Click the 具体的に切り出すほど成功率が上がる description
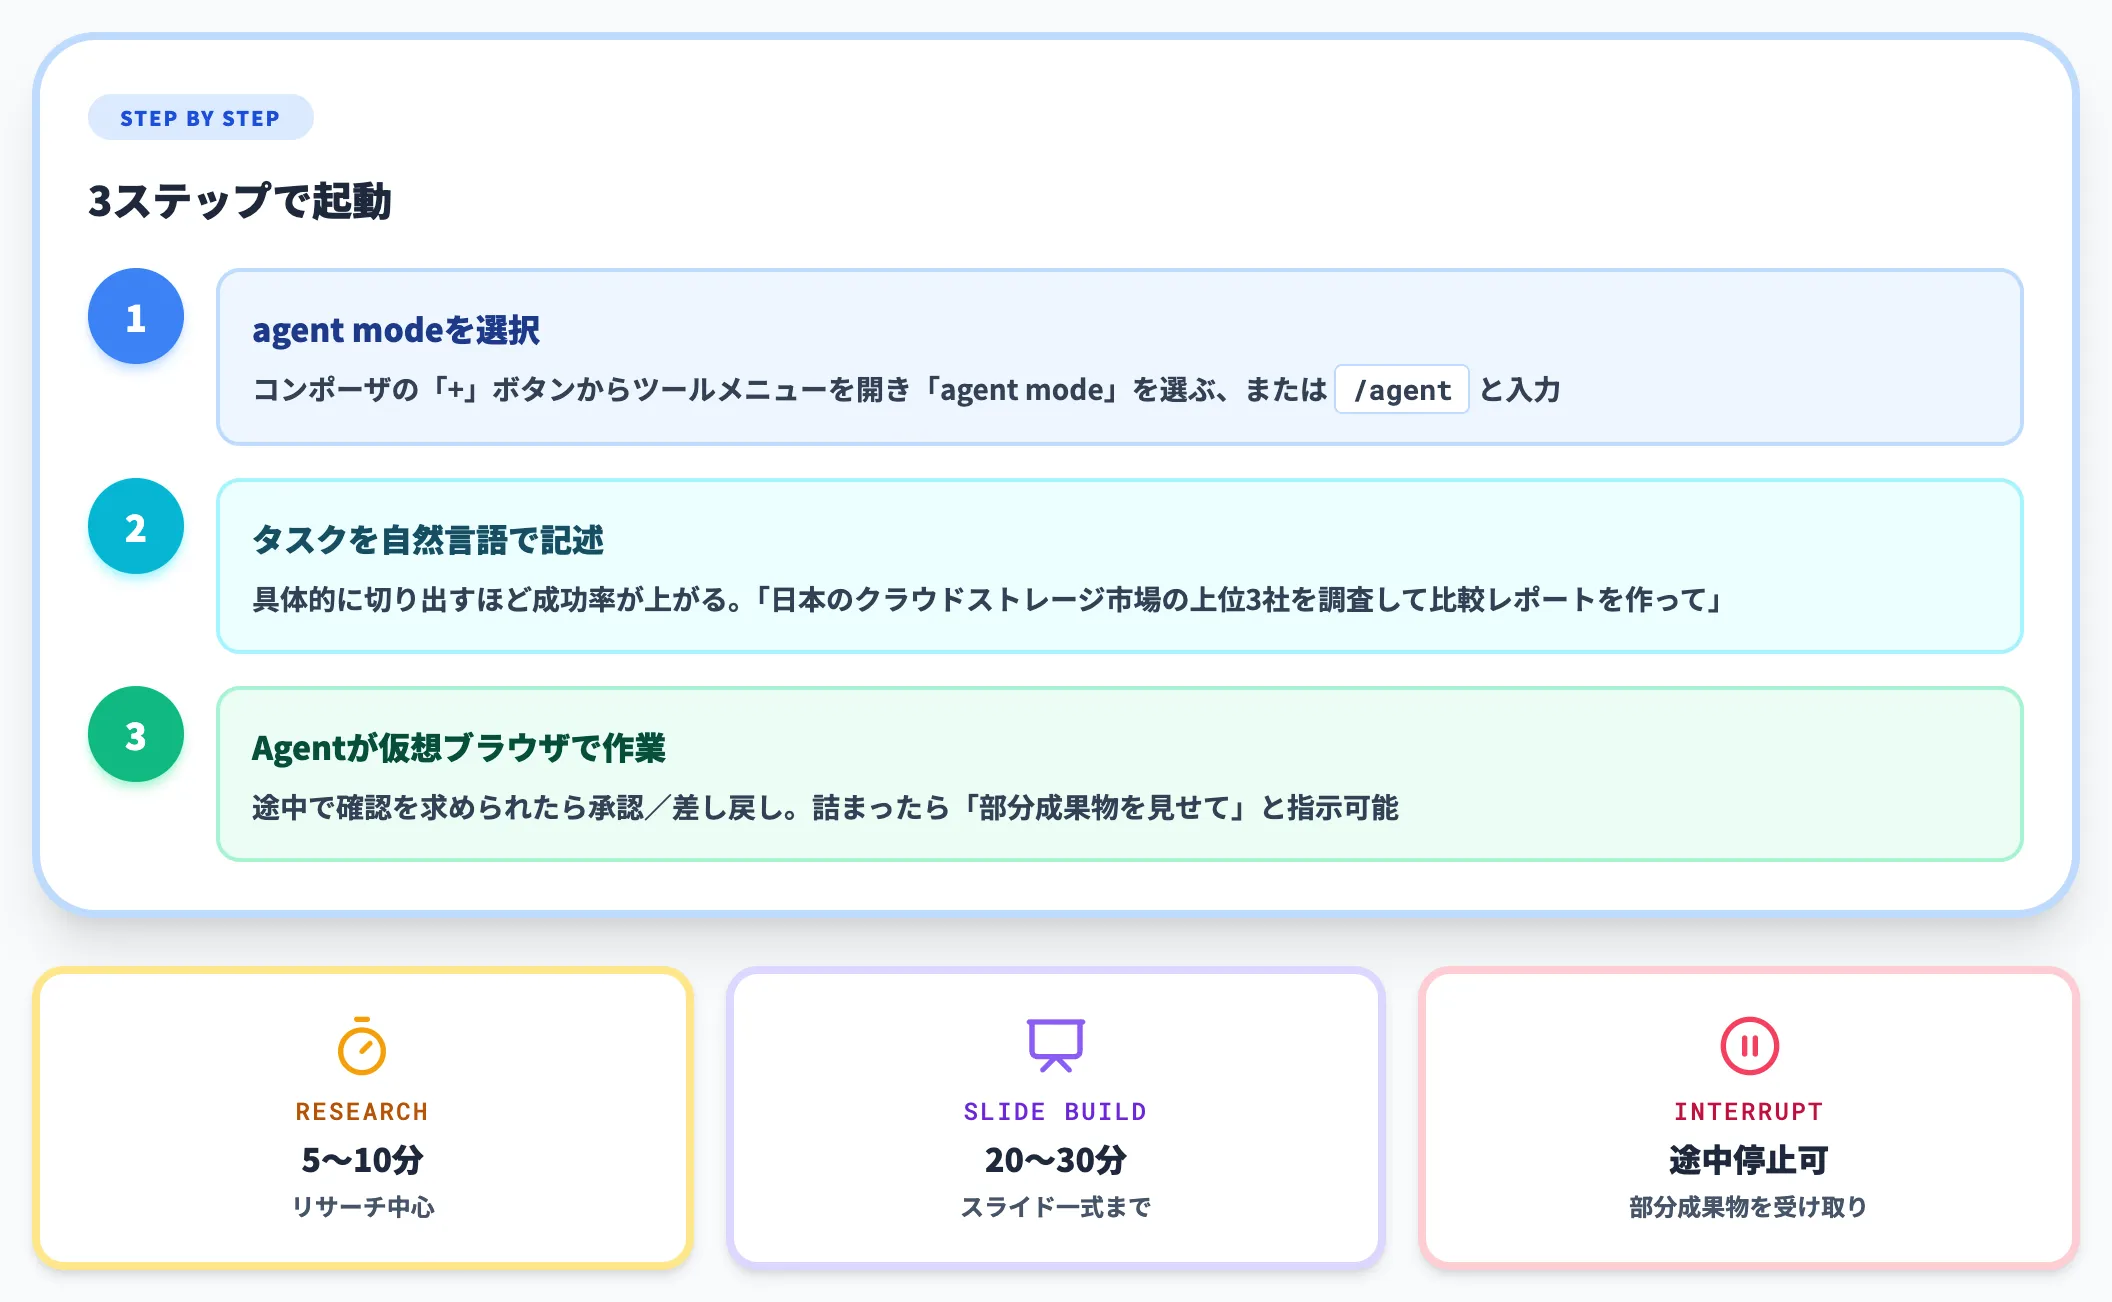Viewport: 2112px width, 1302px height. [989, 600]
